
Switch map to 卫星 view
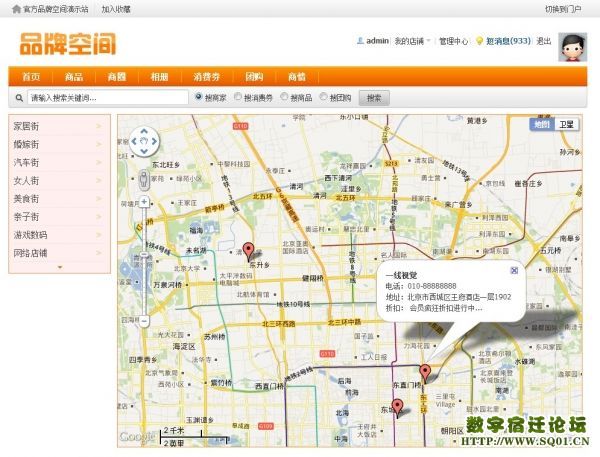pos(567,124)
